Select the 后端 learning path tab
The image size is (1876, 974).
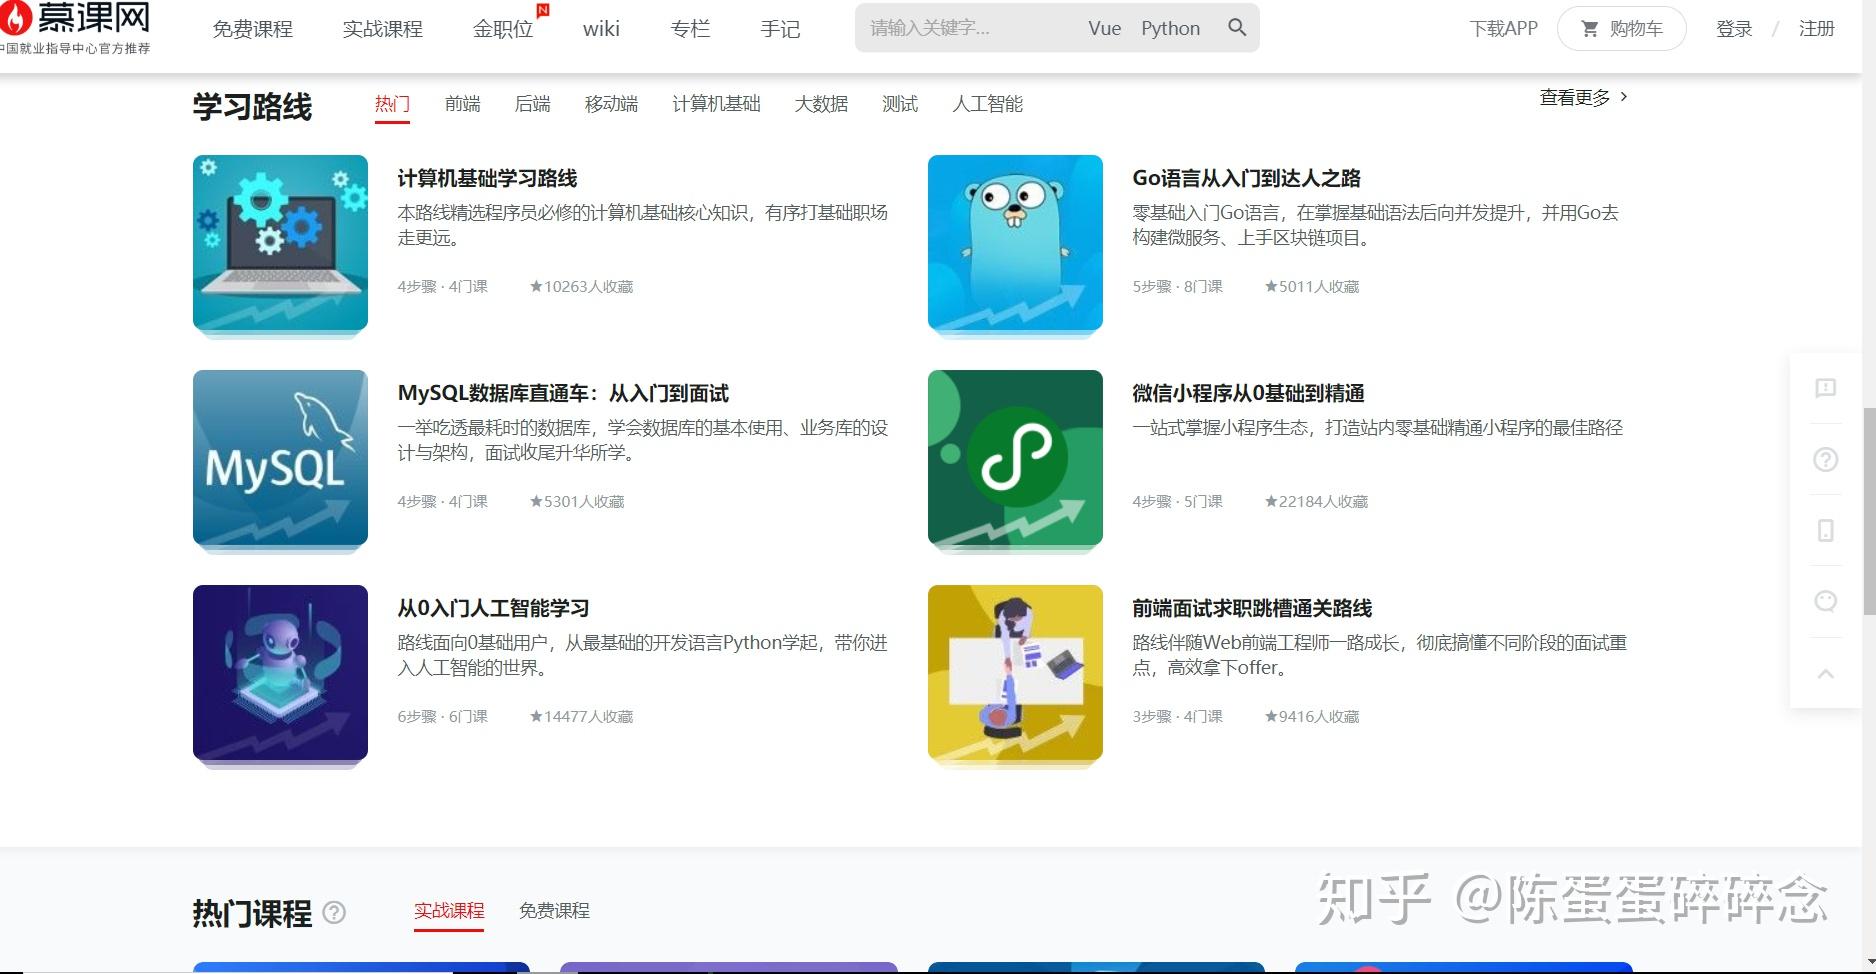point(532,104)
